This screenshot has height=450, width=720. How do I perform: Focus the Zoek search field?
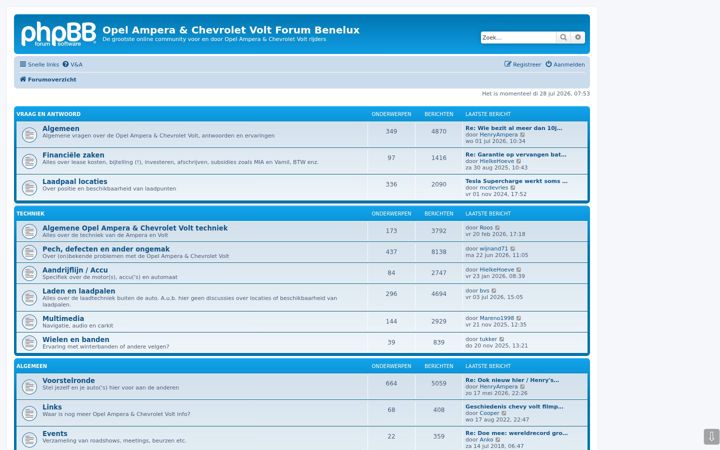coord(518,38)
